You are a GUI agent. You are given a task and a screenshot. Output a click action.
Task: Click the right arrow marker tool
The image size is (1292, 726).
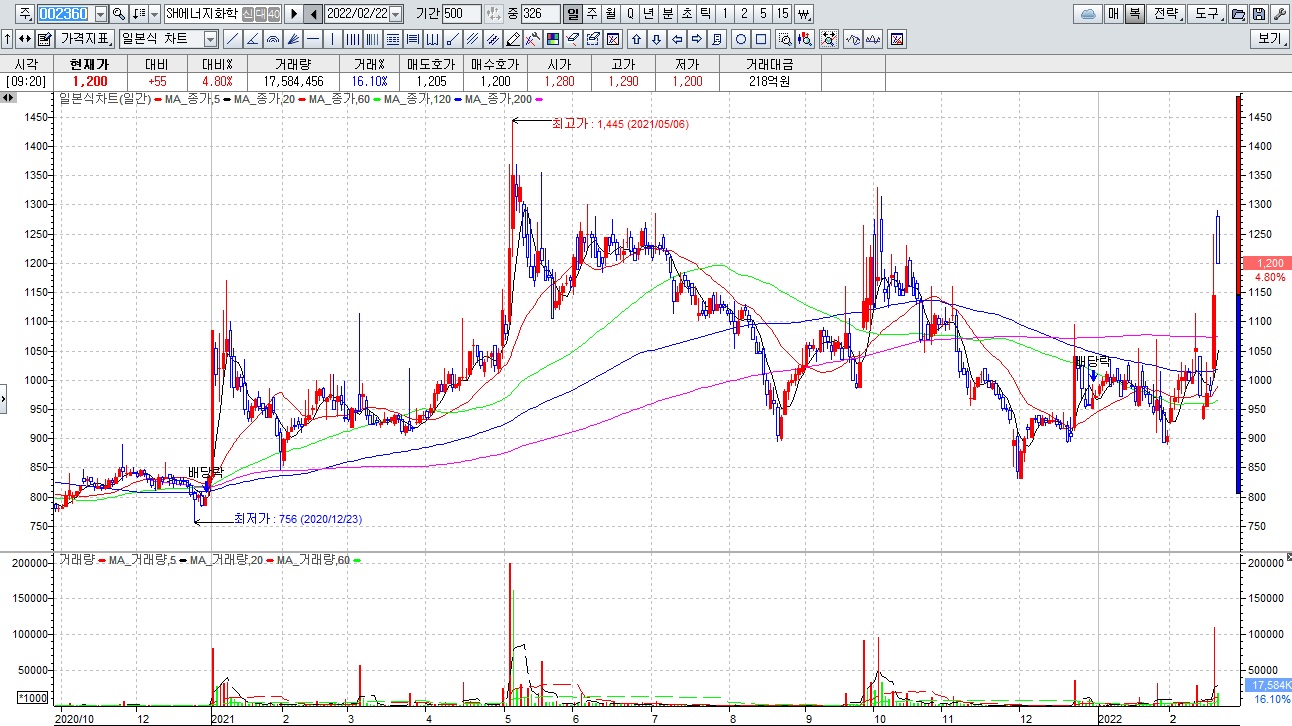tap(696, 39)
